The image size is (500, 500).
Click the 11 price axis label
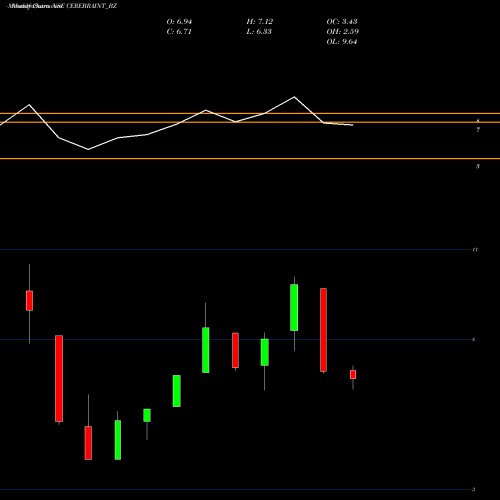[x=475, y=249]
